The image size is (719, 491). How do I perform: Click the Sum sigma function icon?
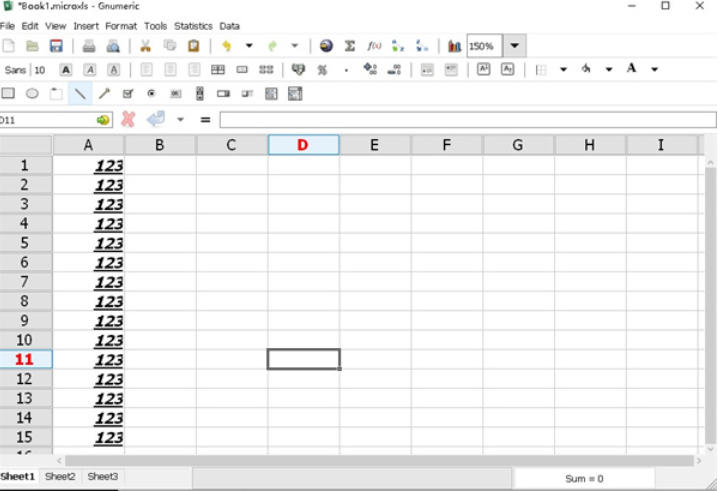(x=350, y=46)
